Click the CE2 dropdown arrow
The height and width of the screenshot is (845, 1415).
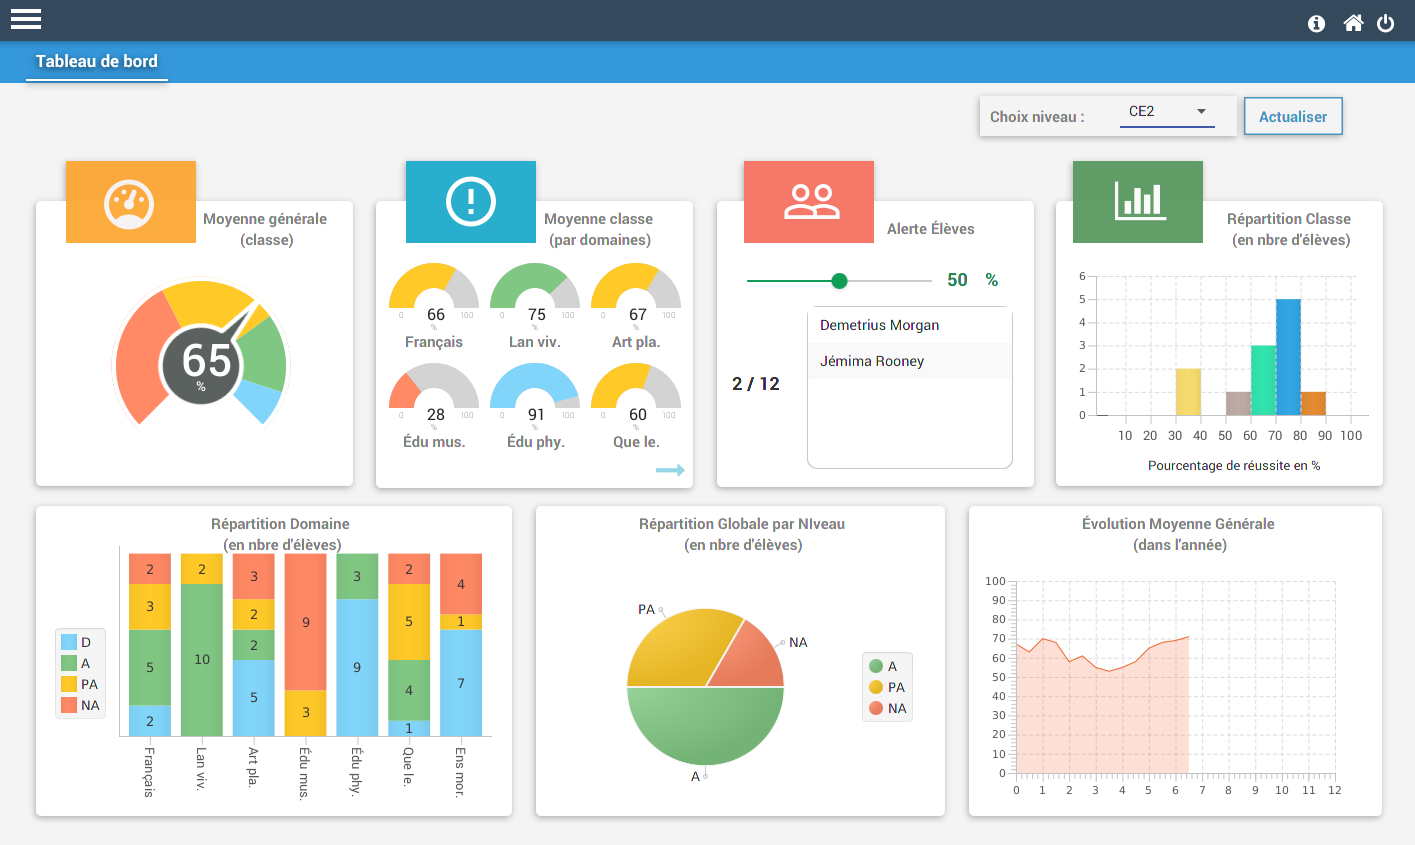(x=1201, y=112)
